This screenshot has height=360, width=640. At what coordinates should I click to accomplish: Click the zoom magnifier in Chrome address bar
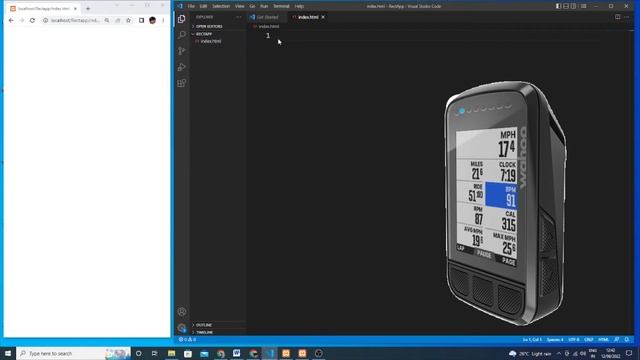click(107, 20)
